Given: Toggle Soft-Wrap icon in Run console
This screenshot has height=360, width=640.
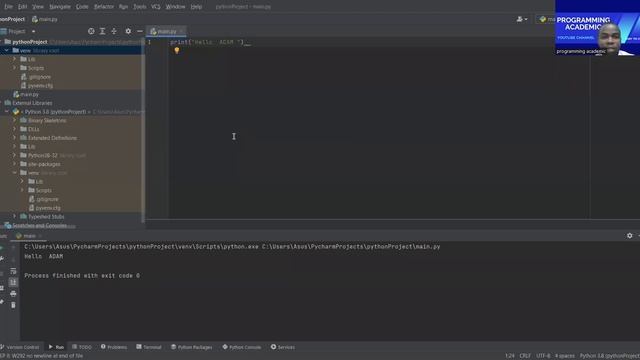Looking at the screenshot, I should pos(13,271).
